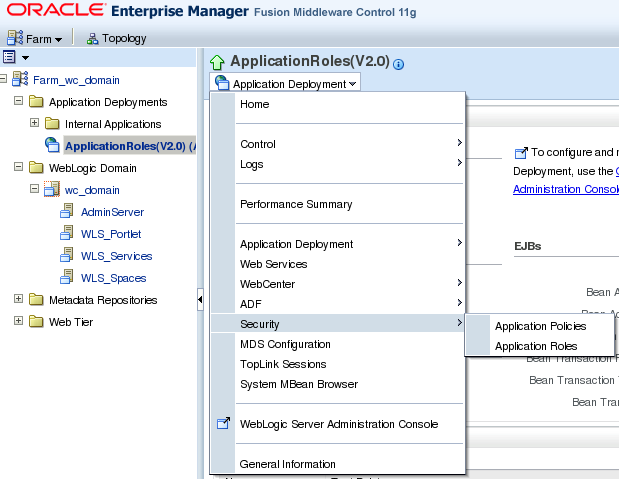Screen dimensions: 619x479
Task: Open the Control submenu
Action: click(351, 144)
